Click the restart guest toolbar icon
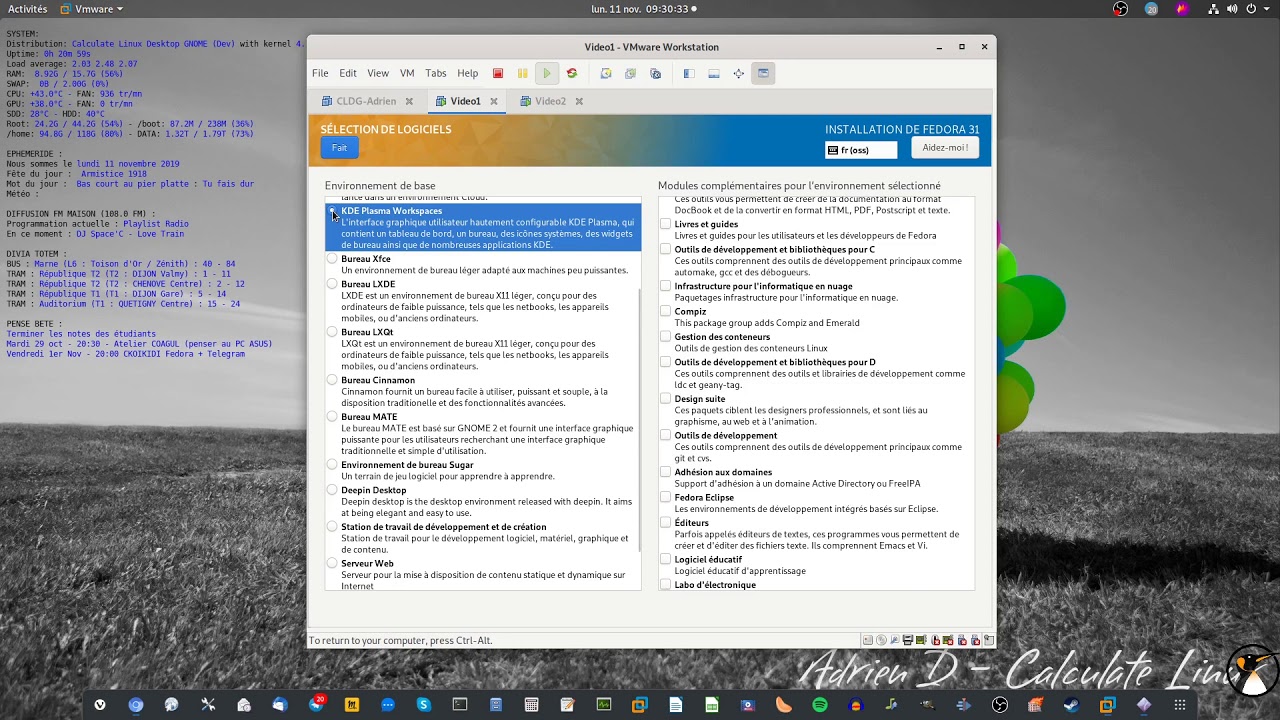This screenshot has height=720, width=1280. tap(572, 73)
